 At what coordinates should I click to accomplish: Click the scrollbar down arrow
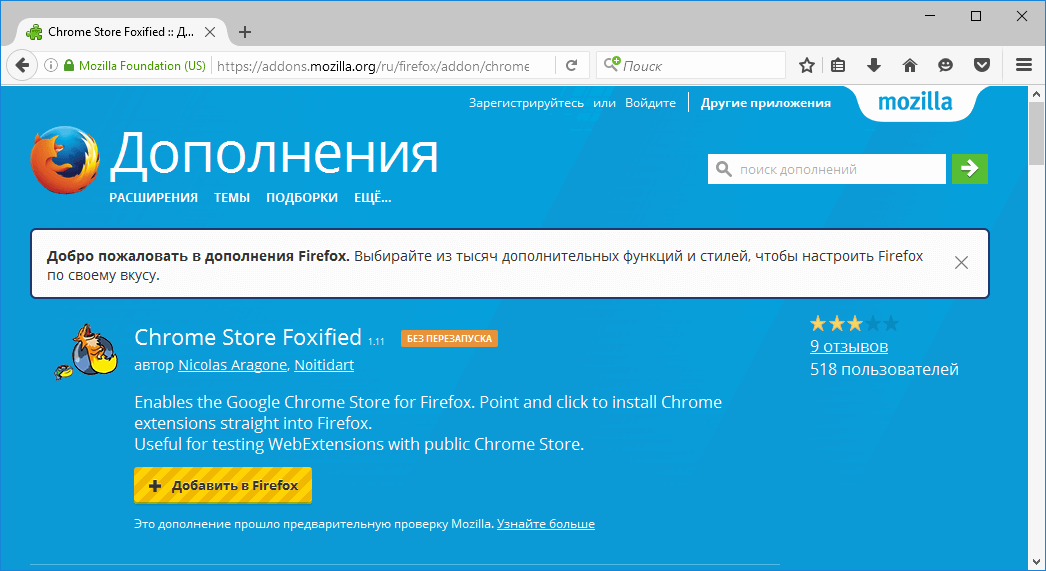point(1036,562)
